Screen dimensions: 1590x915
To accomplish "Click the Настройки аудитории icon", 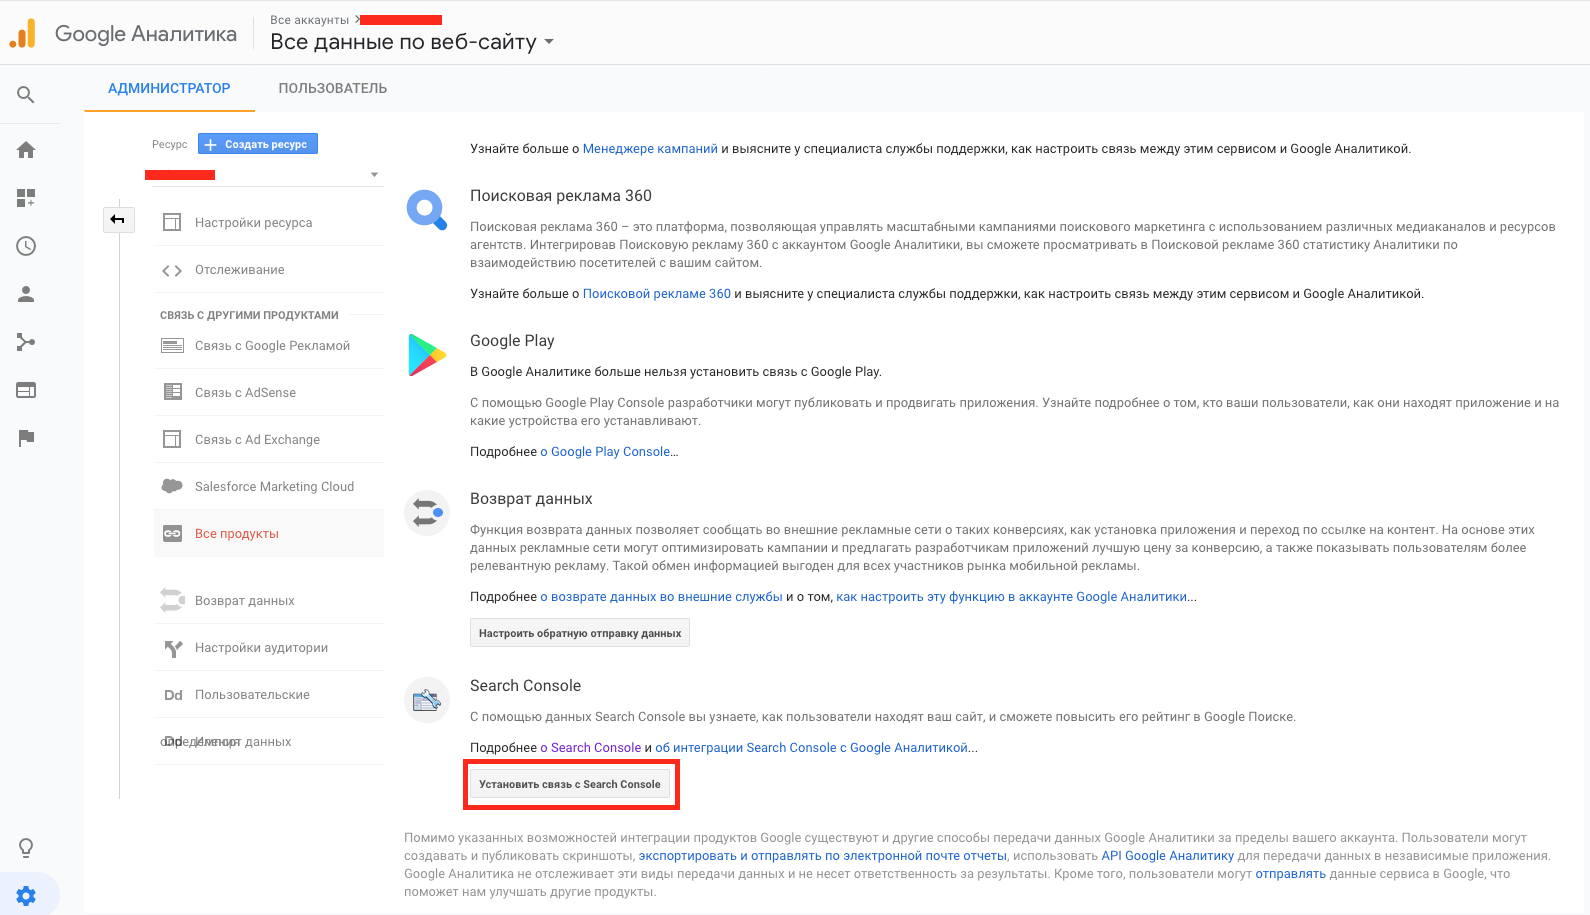I will coord(172,648).
